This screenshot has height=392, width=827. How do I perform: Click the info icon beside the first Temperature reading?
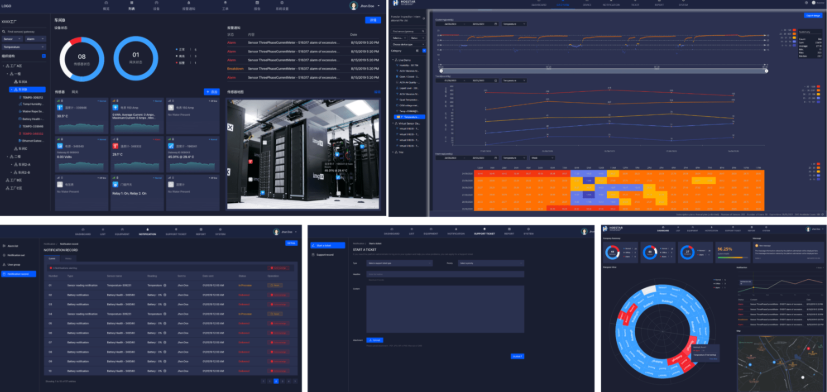[165, 285]
